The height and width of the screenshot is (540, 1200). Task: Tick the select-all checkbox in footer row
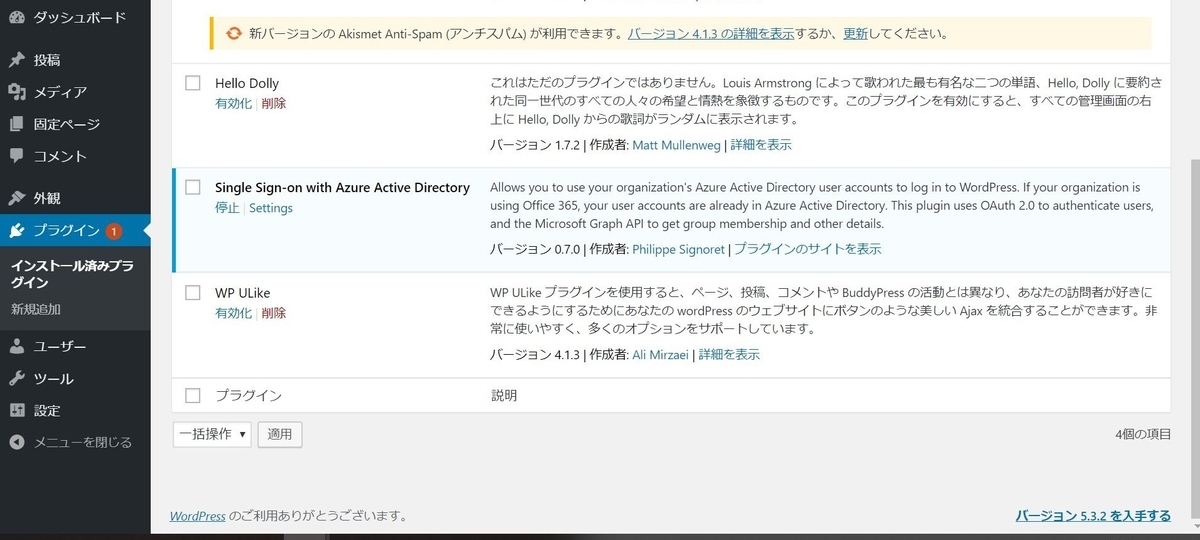click(x=193, y=395)
